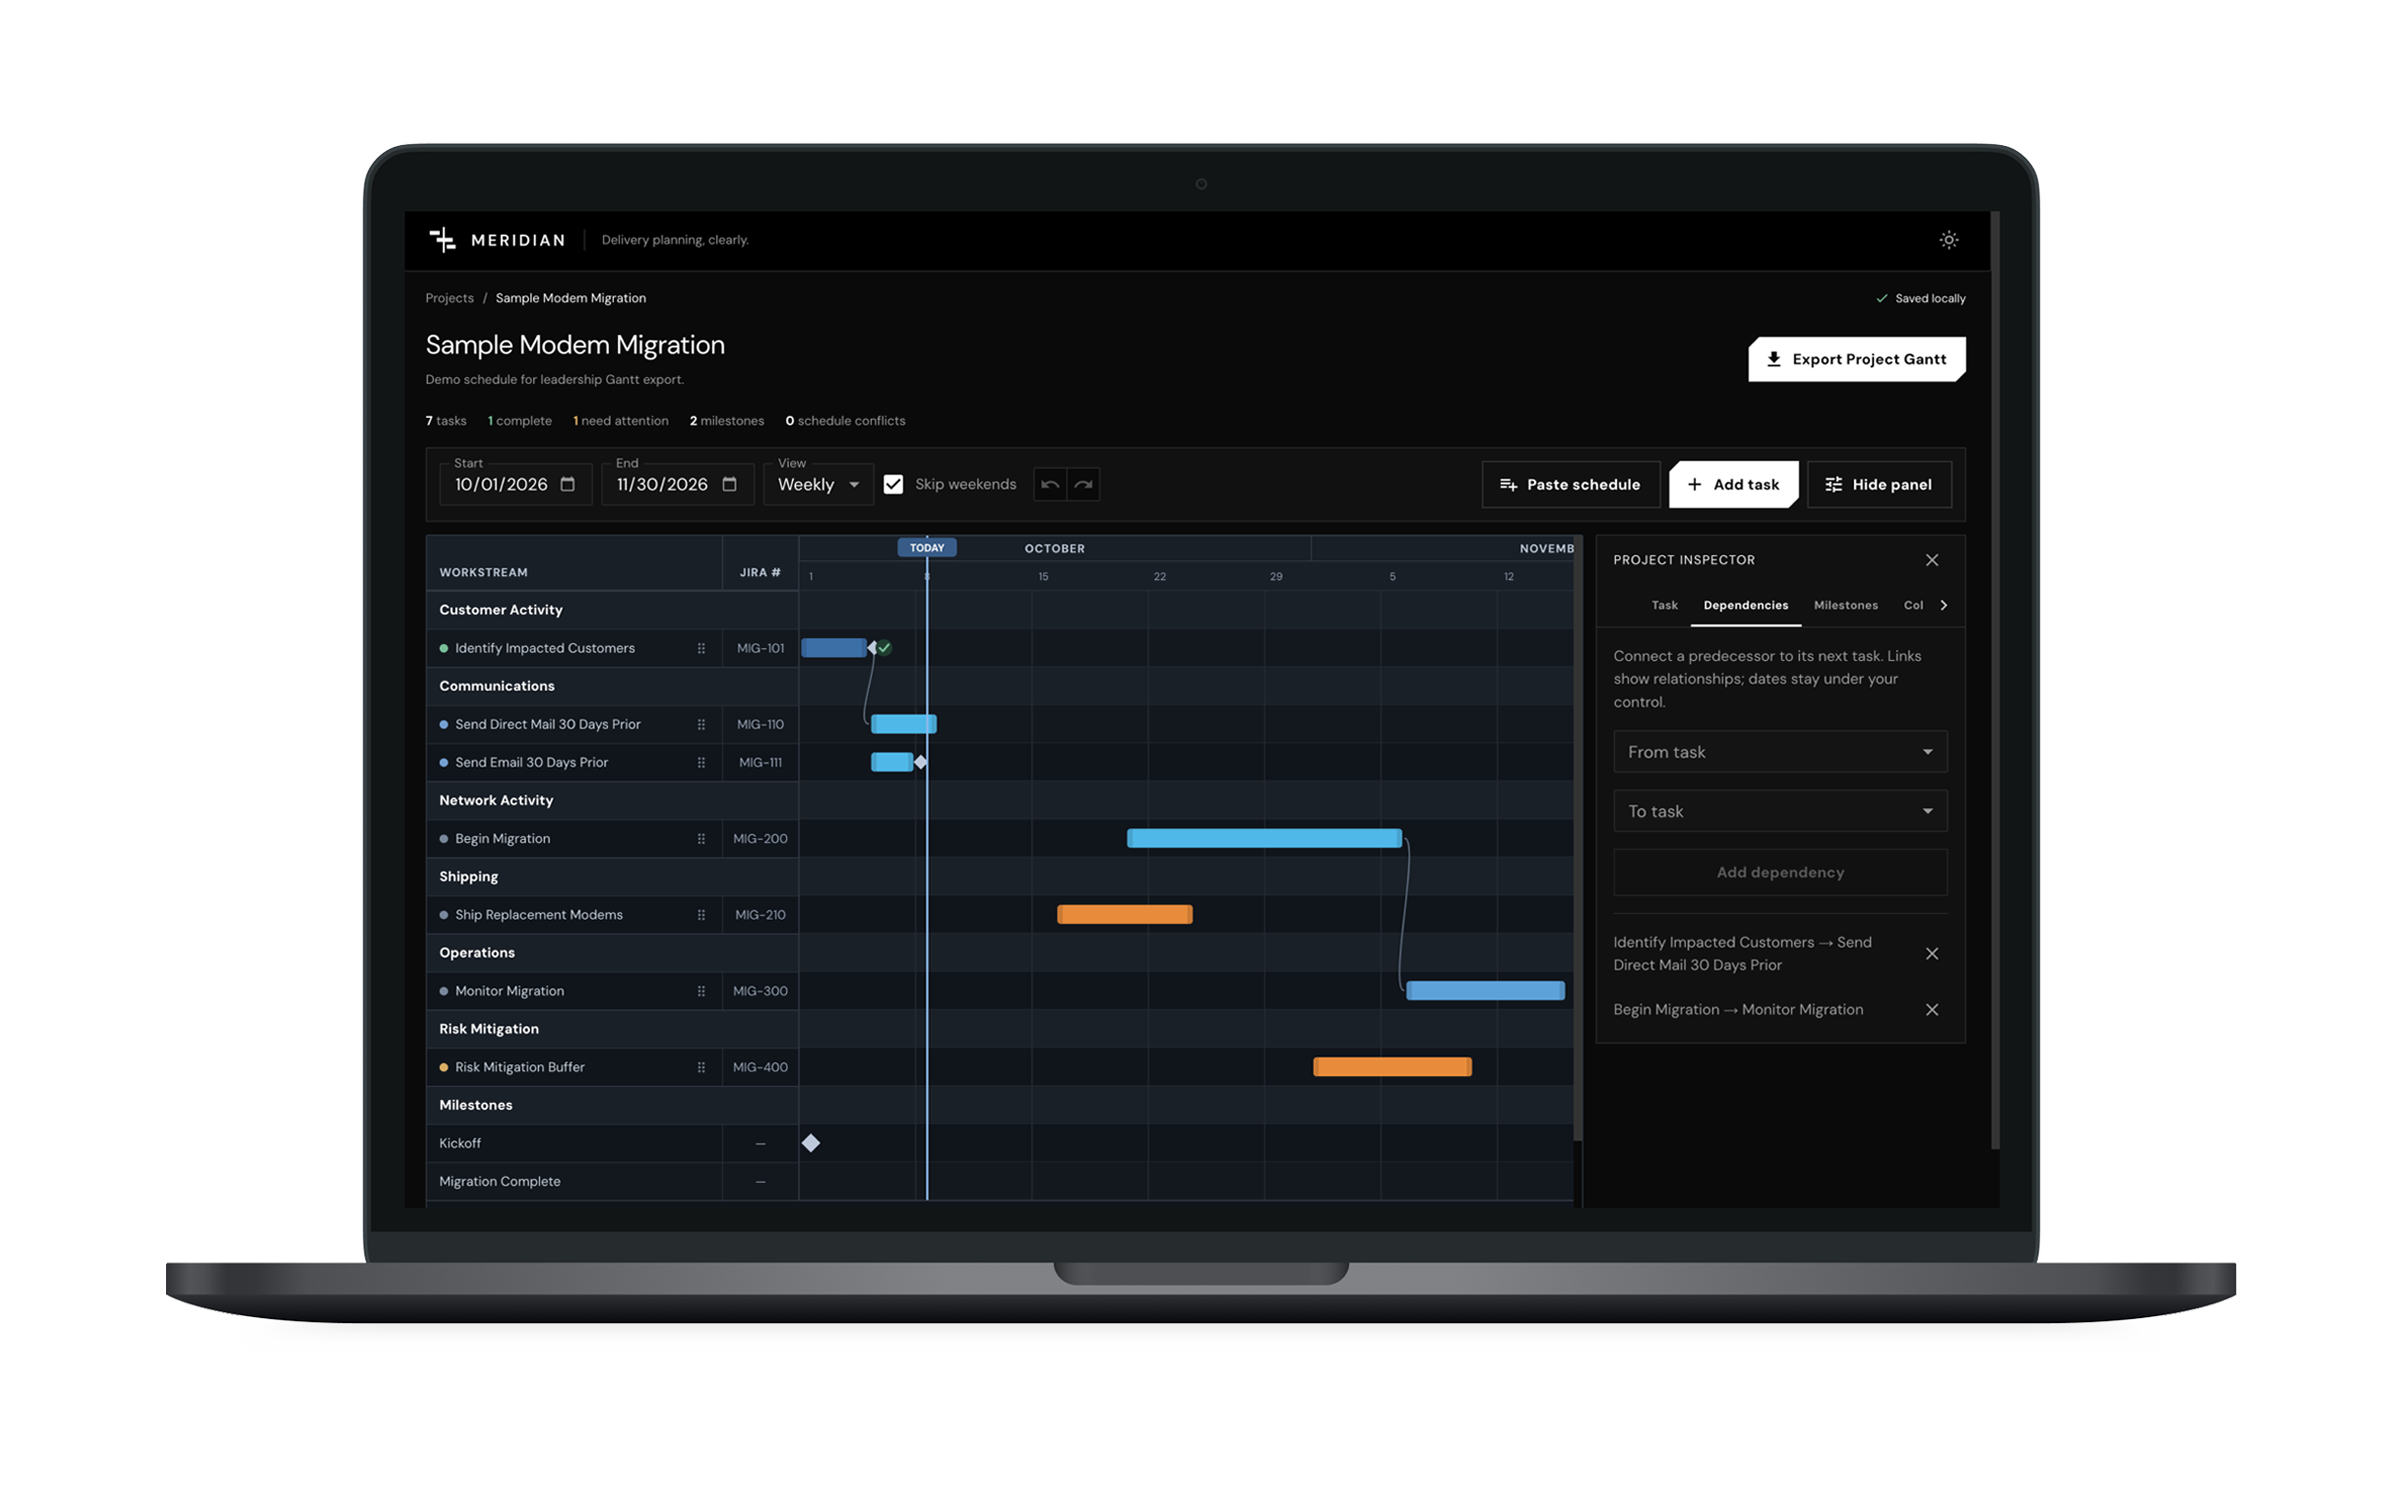Click the Kickoff milestone diamond marker

[810, 1143]
